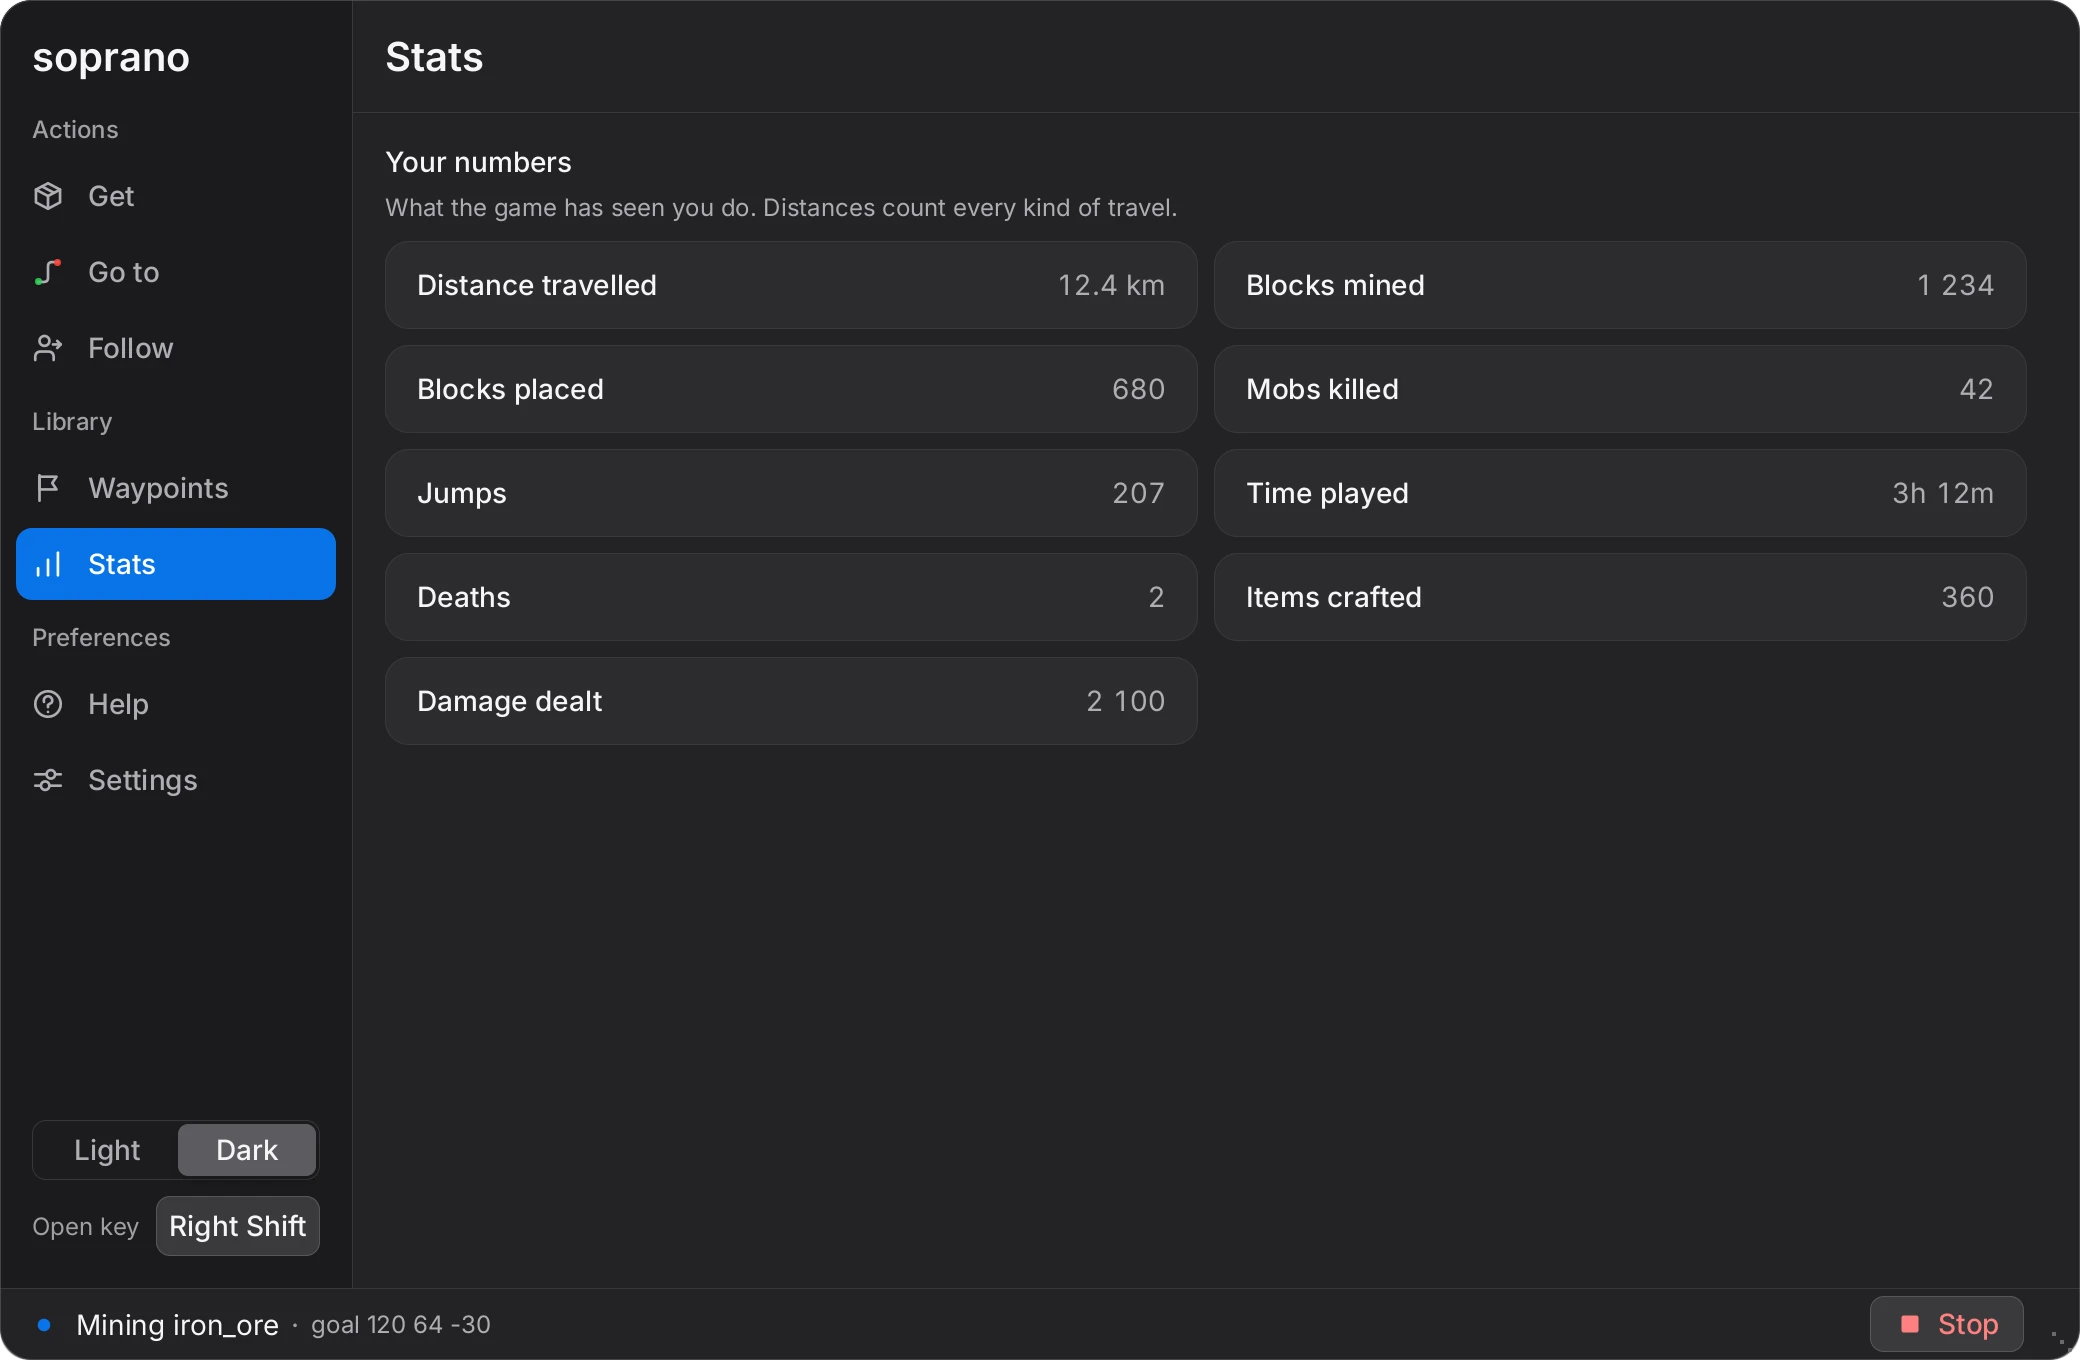Click the 207 jumps value

click(1138, 493)
